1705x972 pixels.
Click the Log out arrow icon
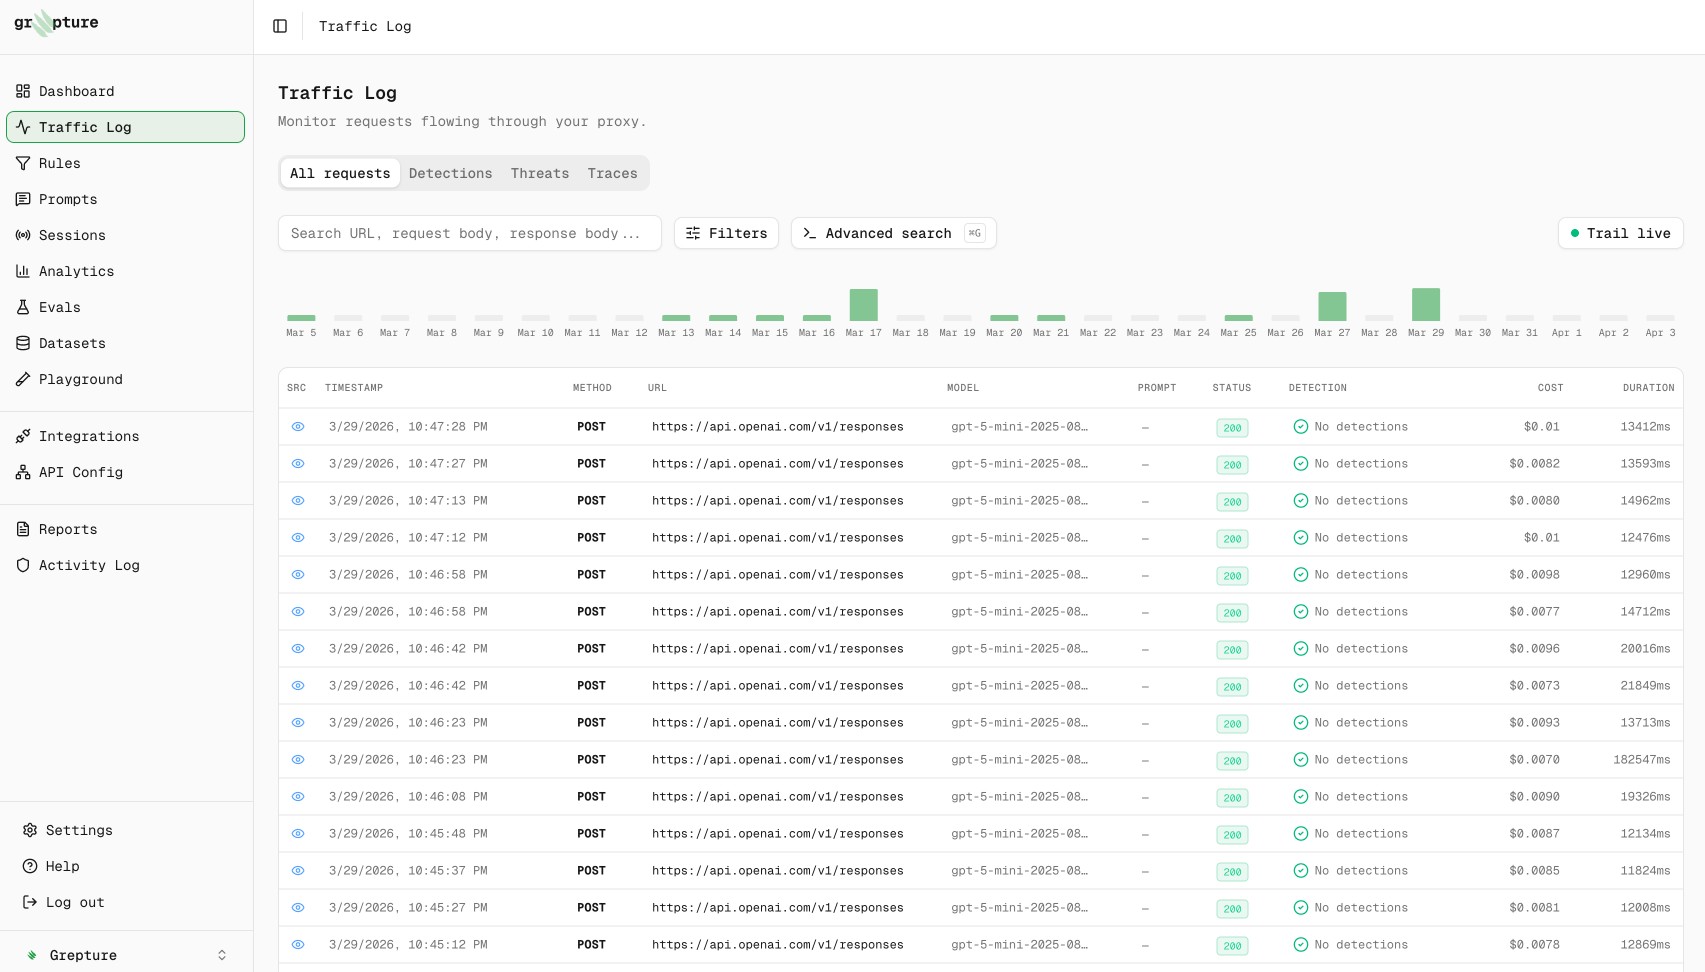[30, 902]
